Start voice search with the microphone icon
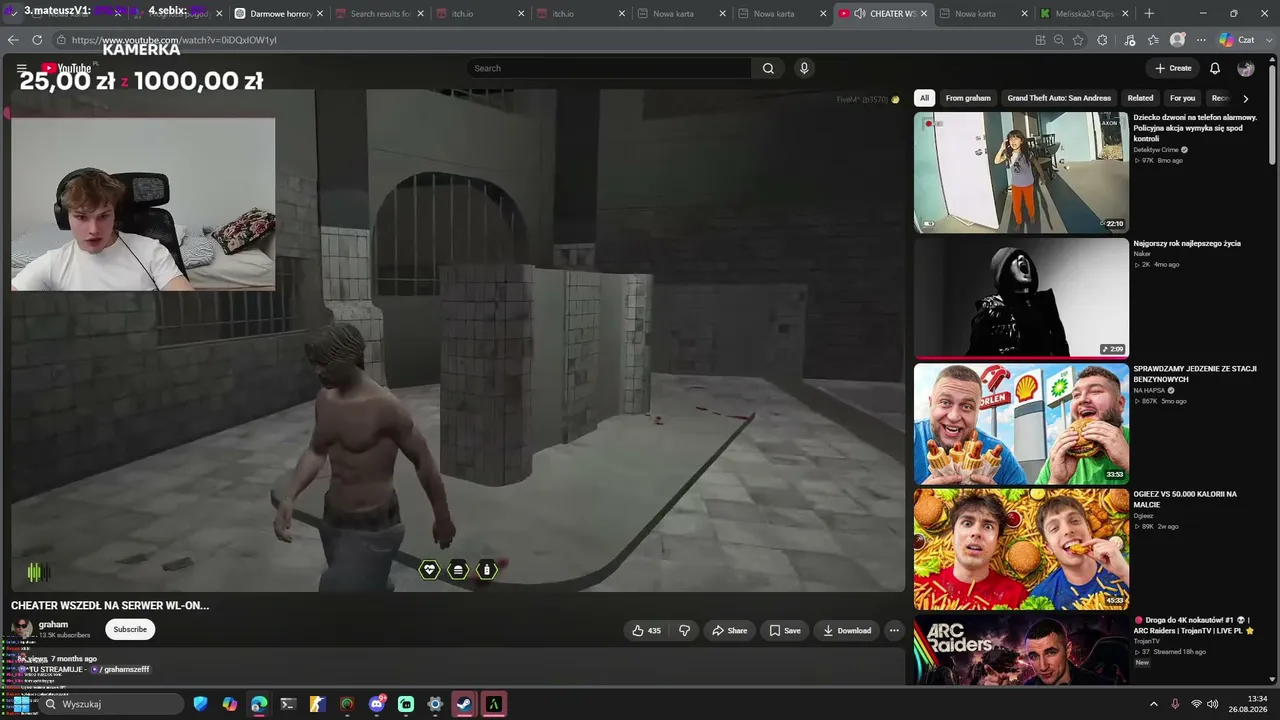The width and height of the screenshot is (1280, 720). point(804,68)
